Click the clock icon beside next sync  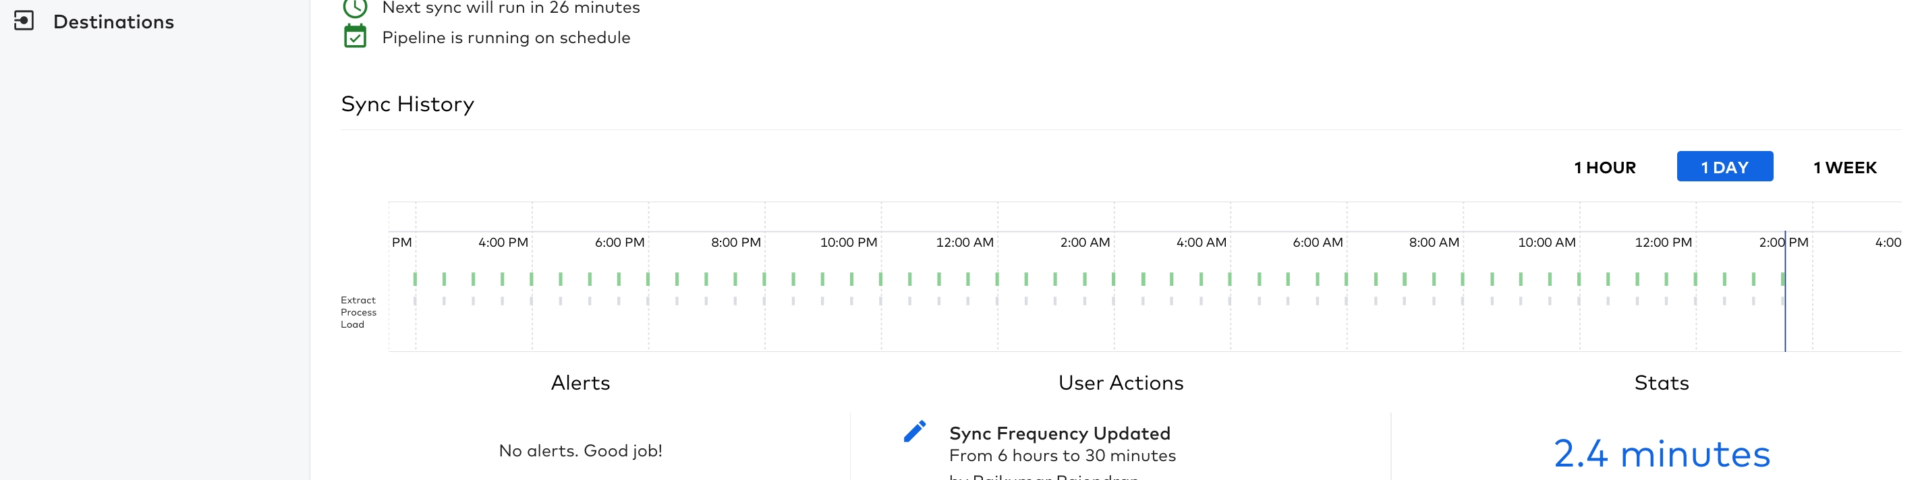pyautogui.click(x=355, y=8)
